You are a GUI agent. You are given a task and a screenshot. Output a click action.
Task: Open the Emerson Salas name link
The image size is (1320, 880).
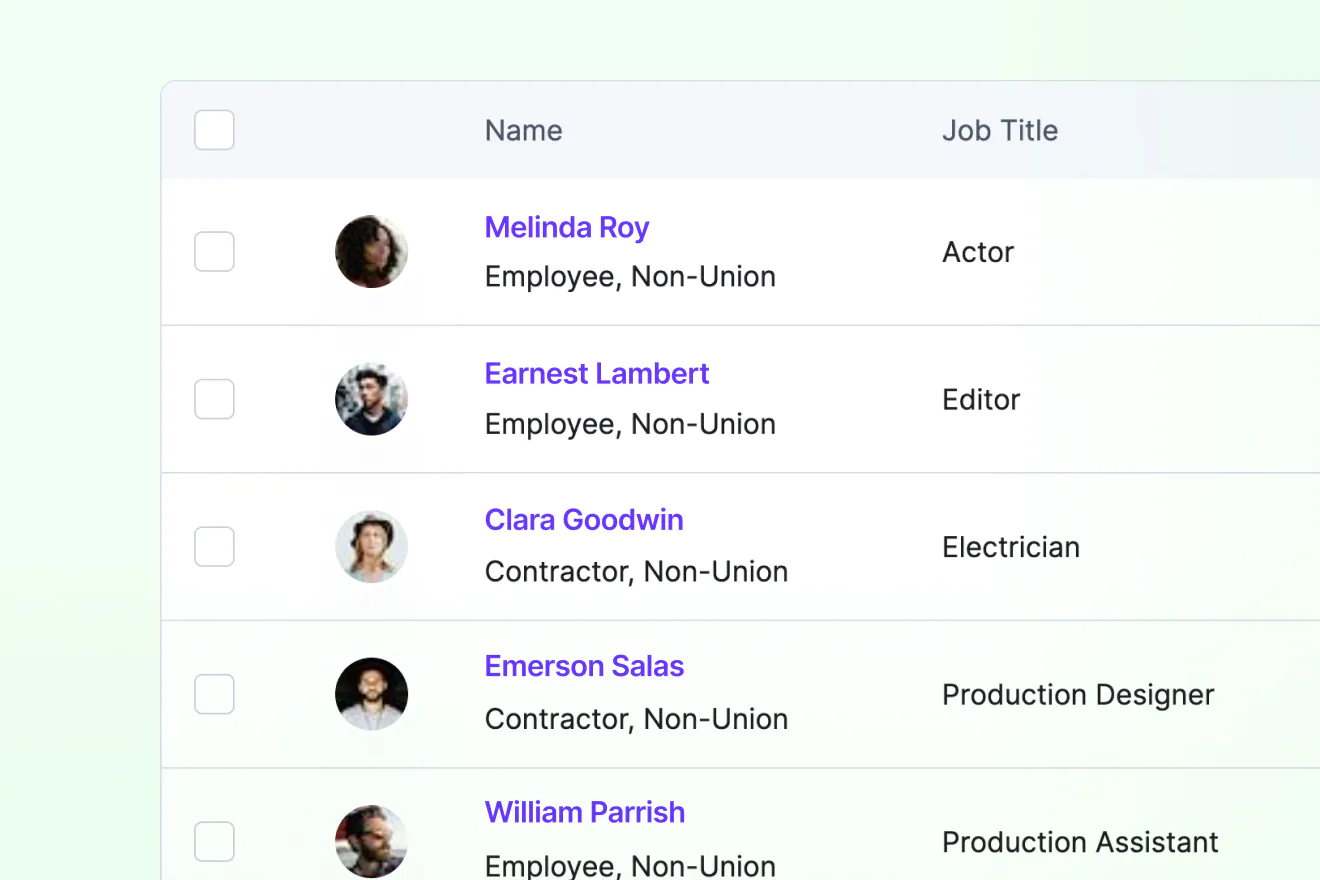click(x=584, y=666)
